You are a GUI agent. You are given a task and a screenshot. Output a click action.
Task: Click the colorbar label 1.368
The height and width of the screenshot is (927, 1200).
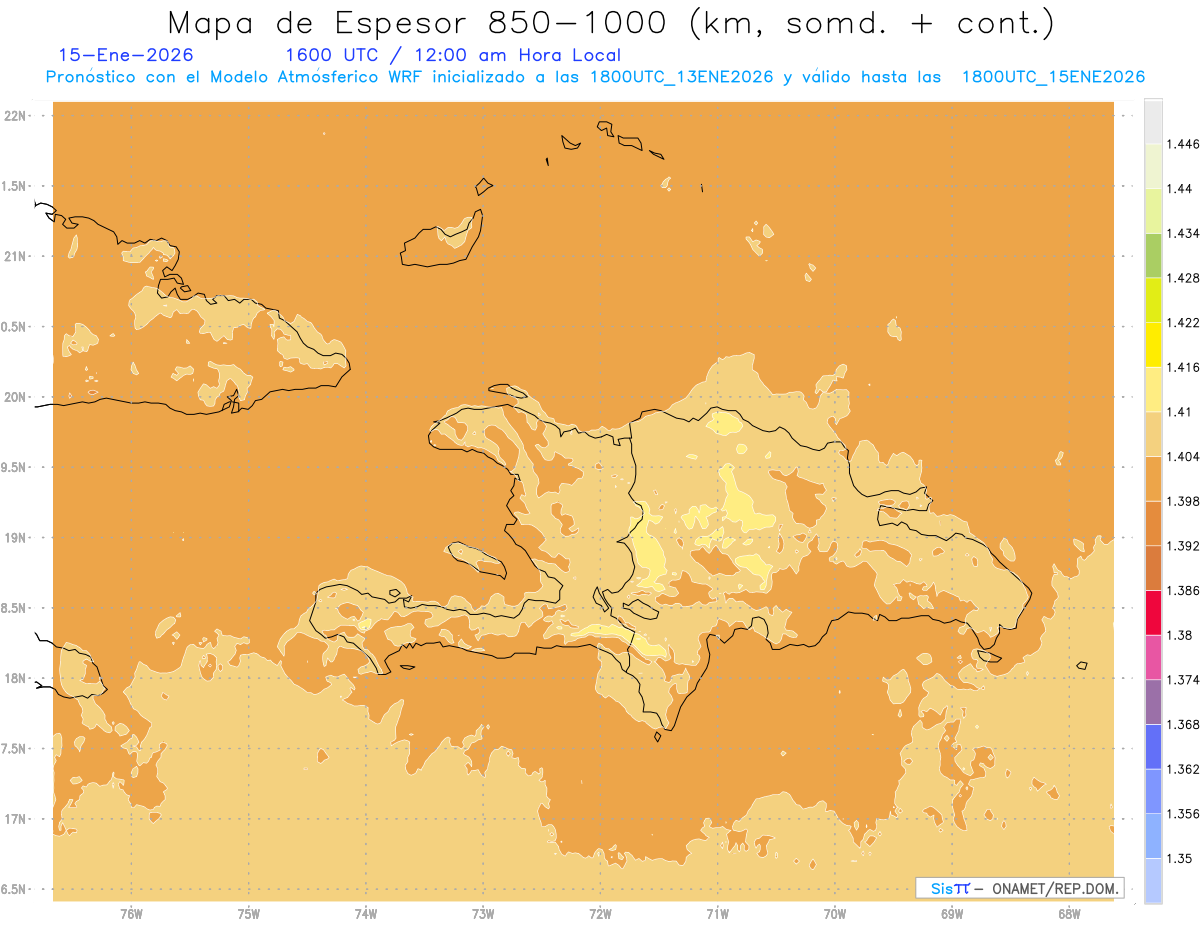pos(1183,725)
